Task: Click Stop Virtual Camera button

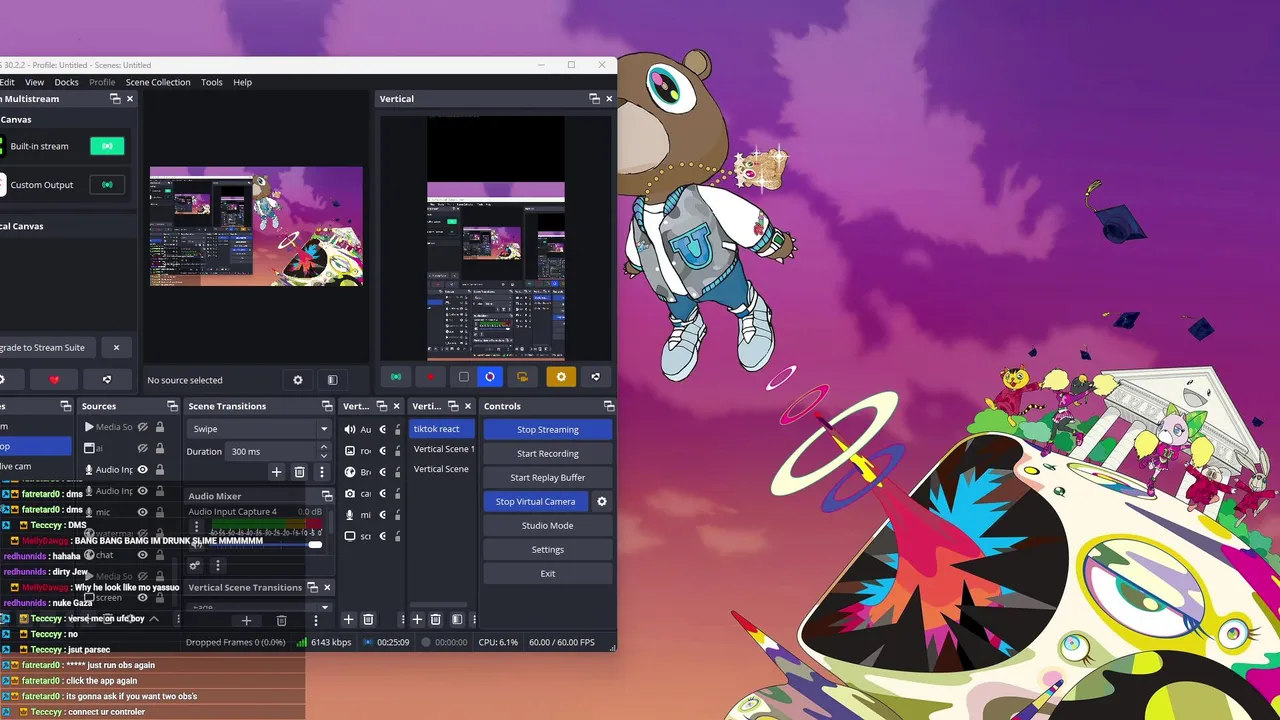Action: [x=536, y=501]
